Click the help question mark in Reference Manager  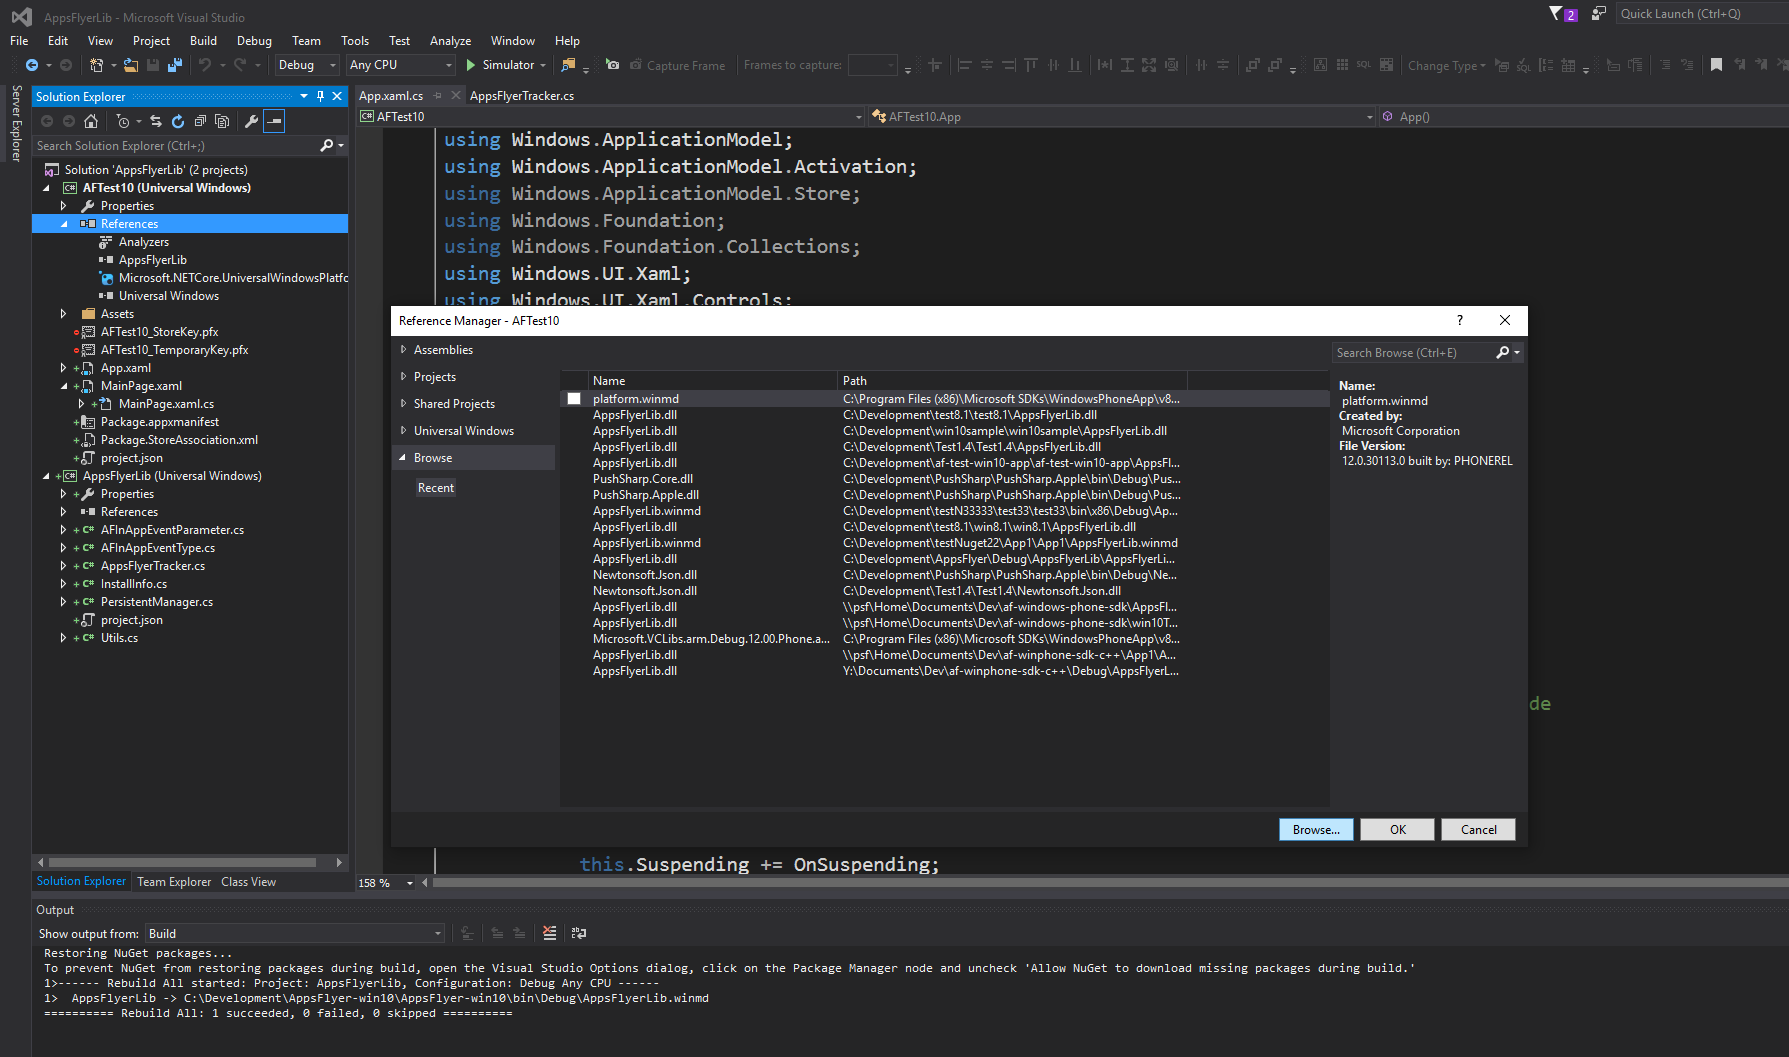(1460, 320)
